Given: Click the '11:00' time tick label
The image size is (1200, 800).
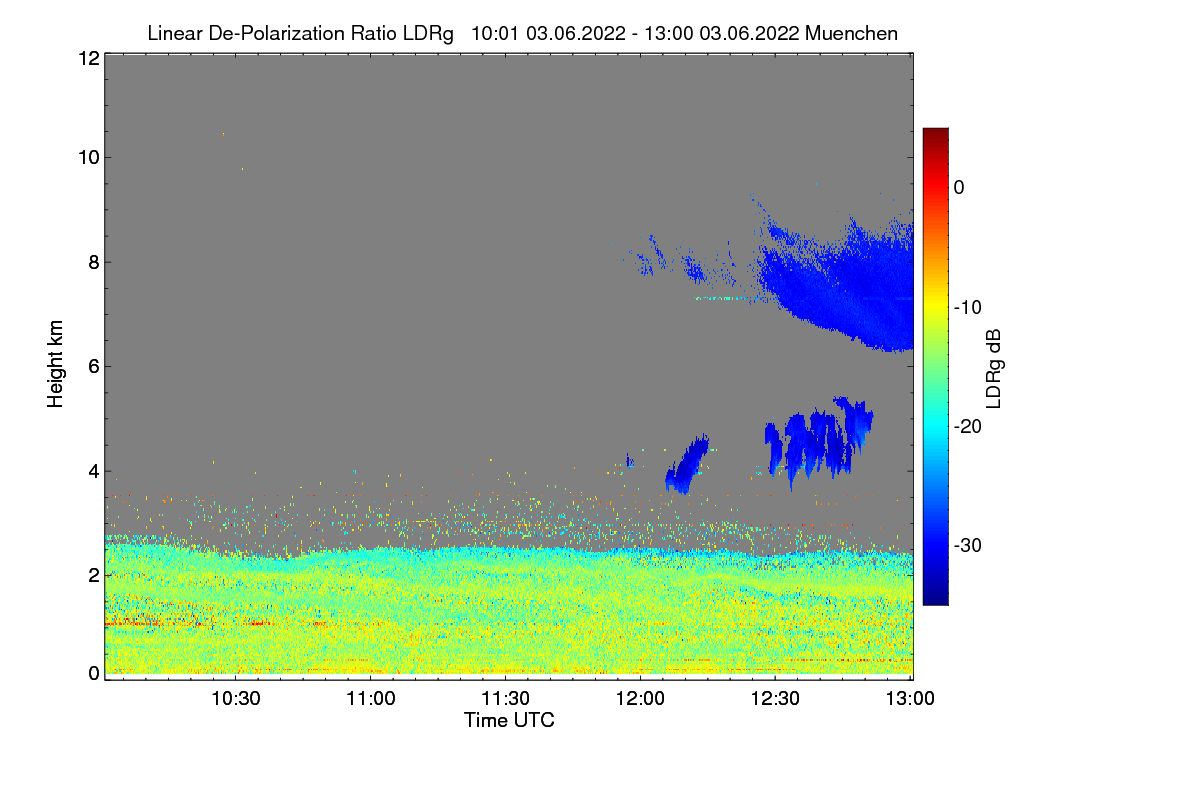Looking at the screenshot, I should pyautogui.click(x=371, y=700).
